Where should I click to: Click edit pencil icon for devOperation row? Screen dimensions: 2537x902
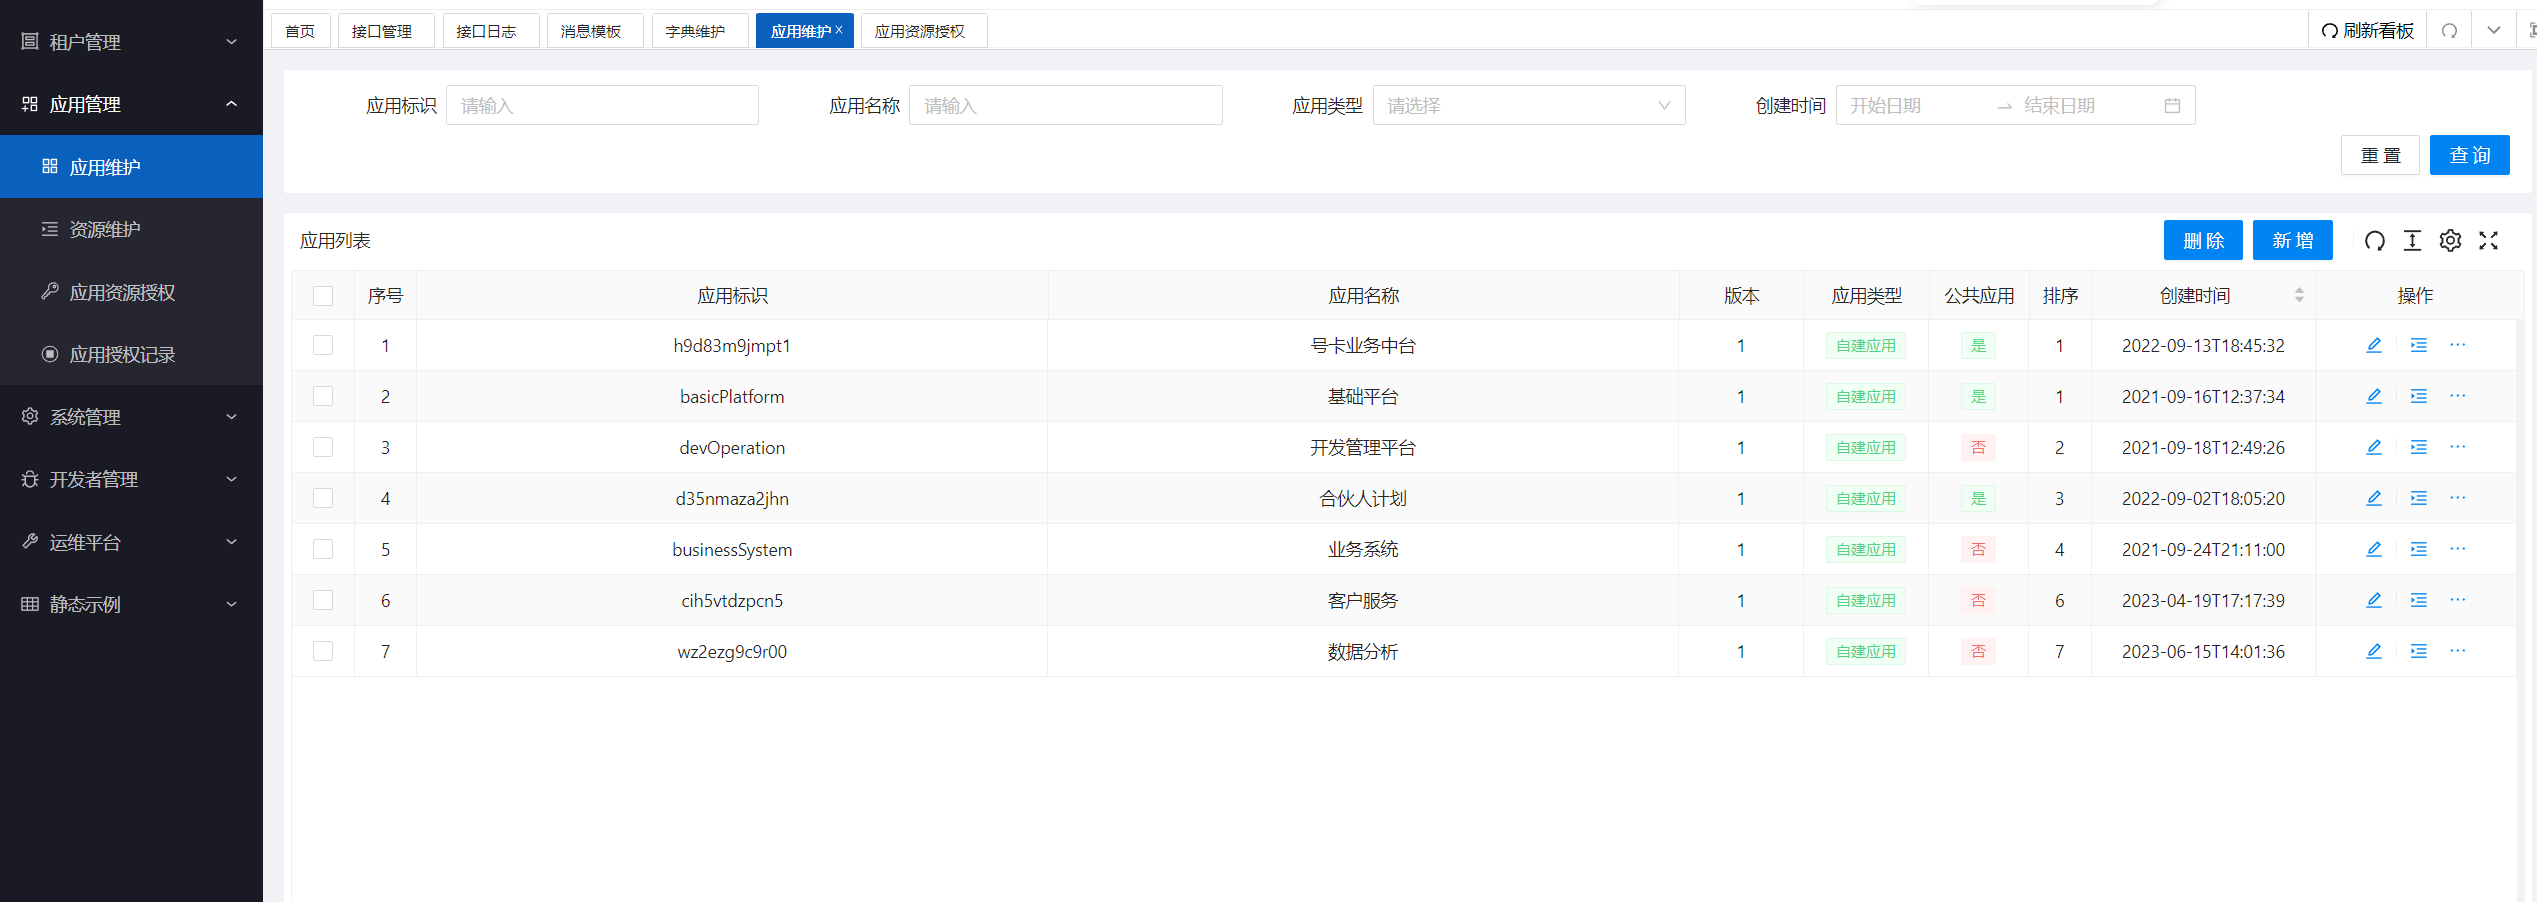pos(2374,447)
